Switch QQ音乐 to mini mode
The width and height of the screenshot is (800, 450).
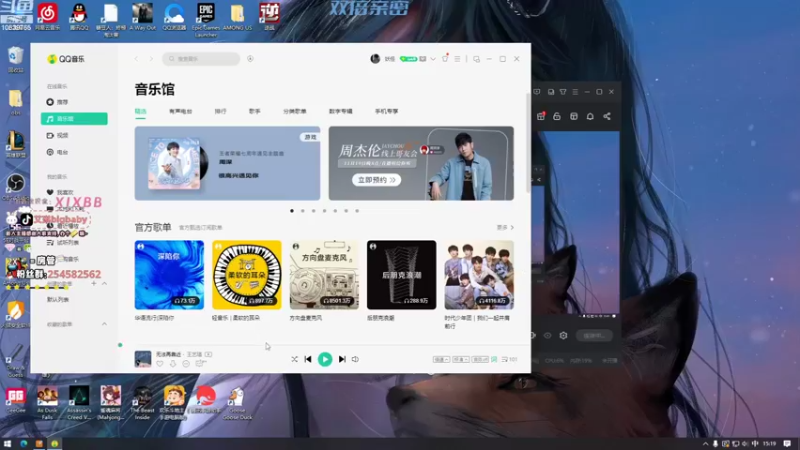pyautogui.click(x=477, y=59)
